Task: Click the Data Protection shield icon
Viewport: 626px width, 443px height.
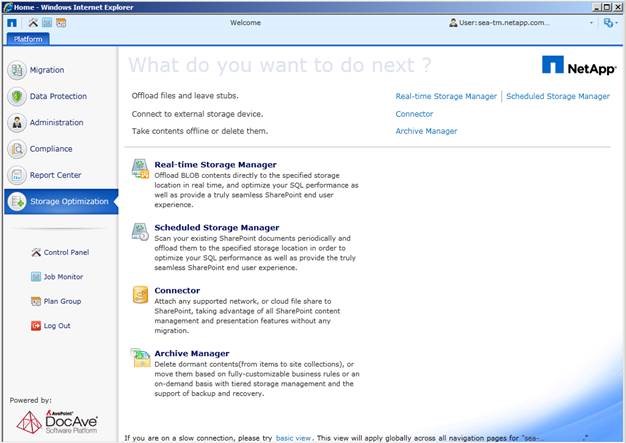Action: click(17, 96)
